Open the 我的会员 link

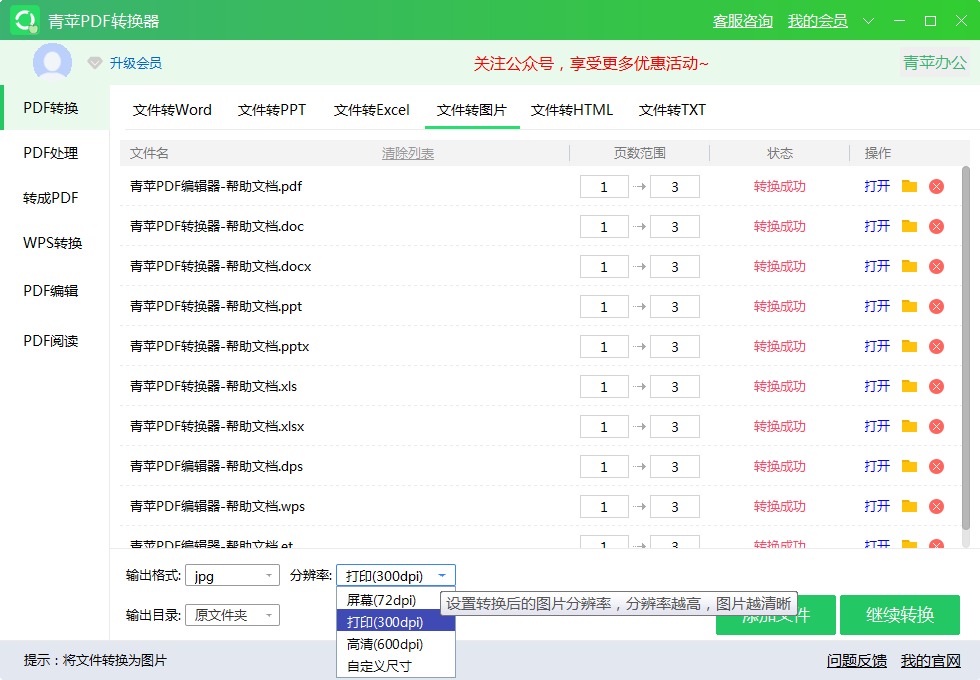pos(818,21)
